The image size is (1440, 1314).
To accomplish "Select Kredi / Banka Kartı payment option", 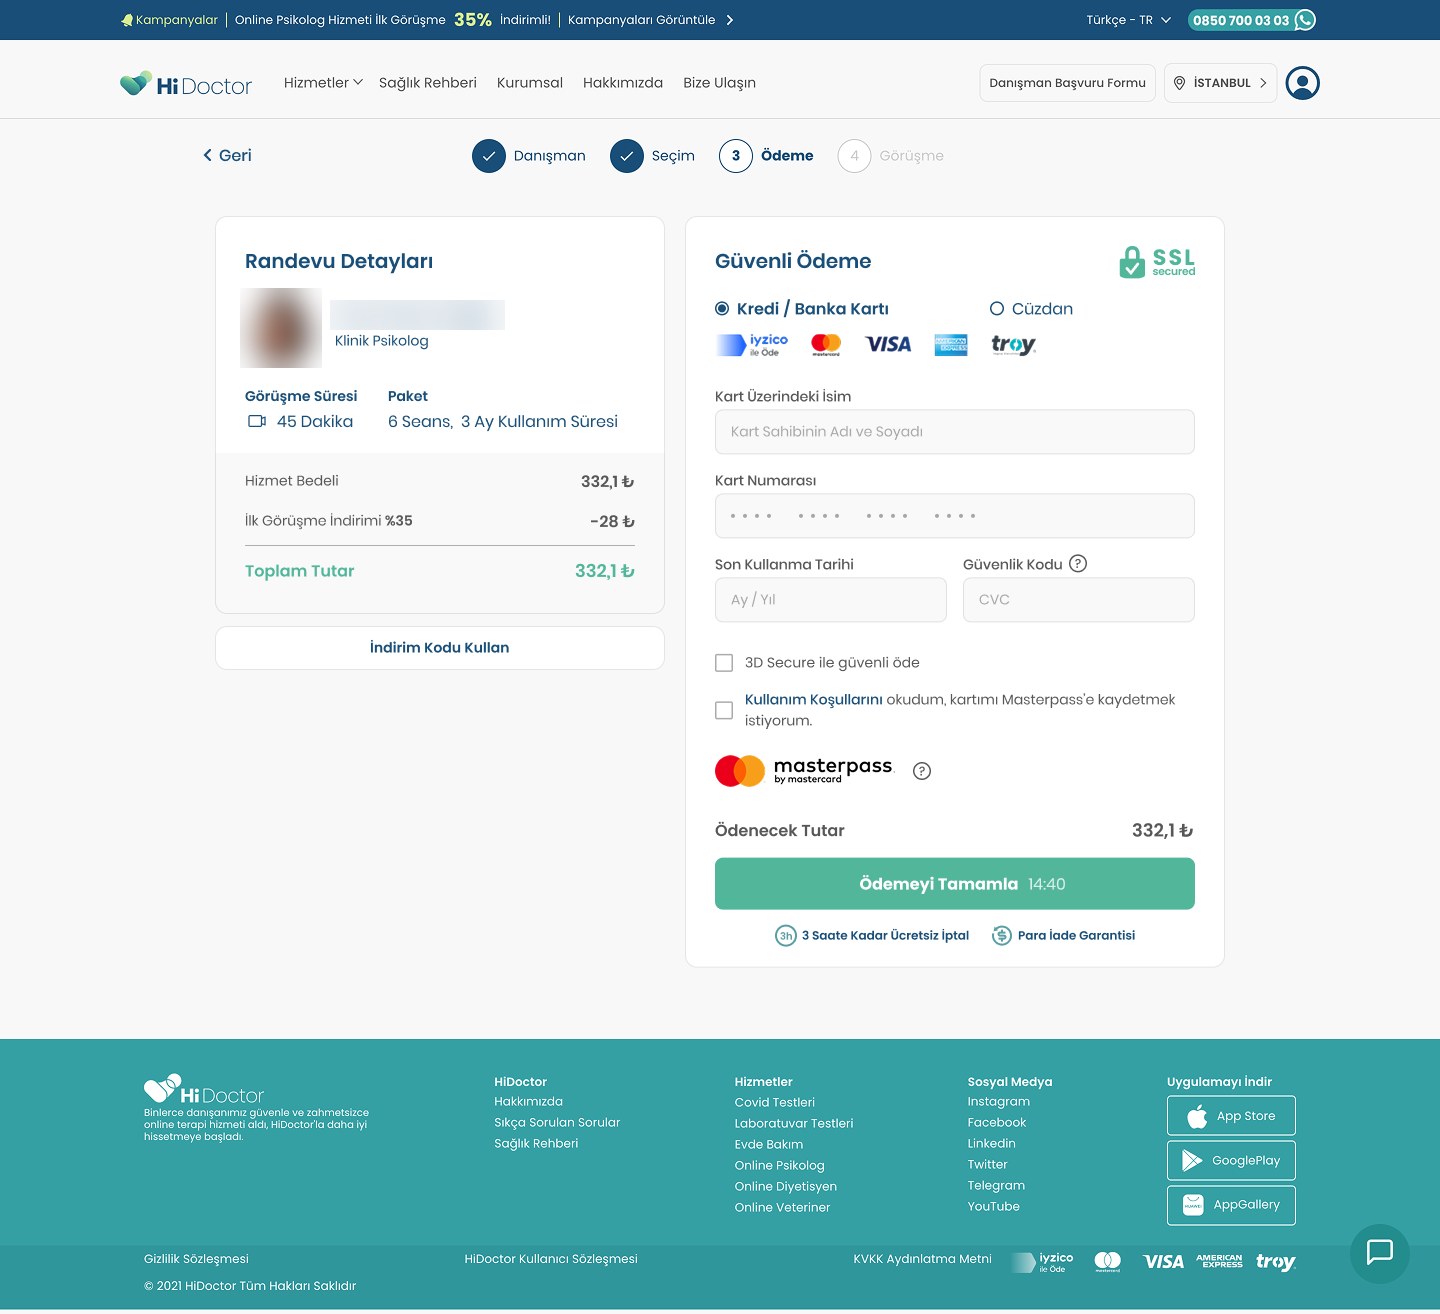I will click(x=722, y=309).
